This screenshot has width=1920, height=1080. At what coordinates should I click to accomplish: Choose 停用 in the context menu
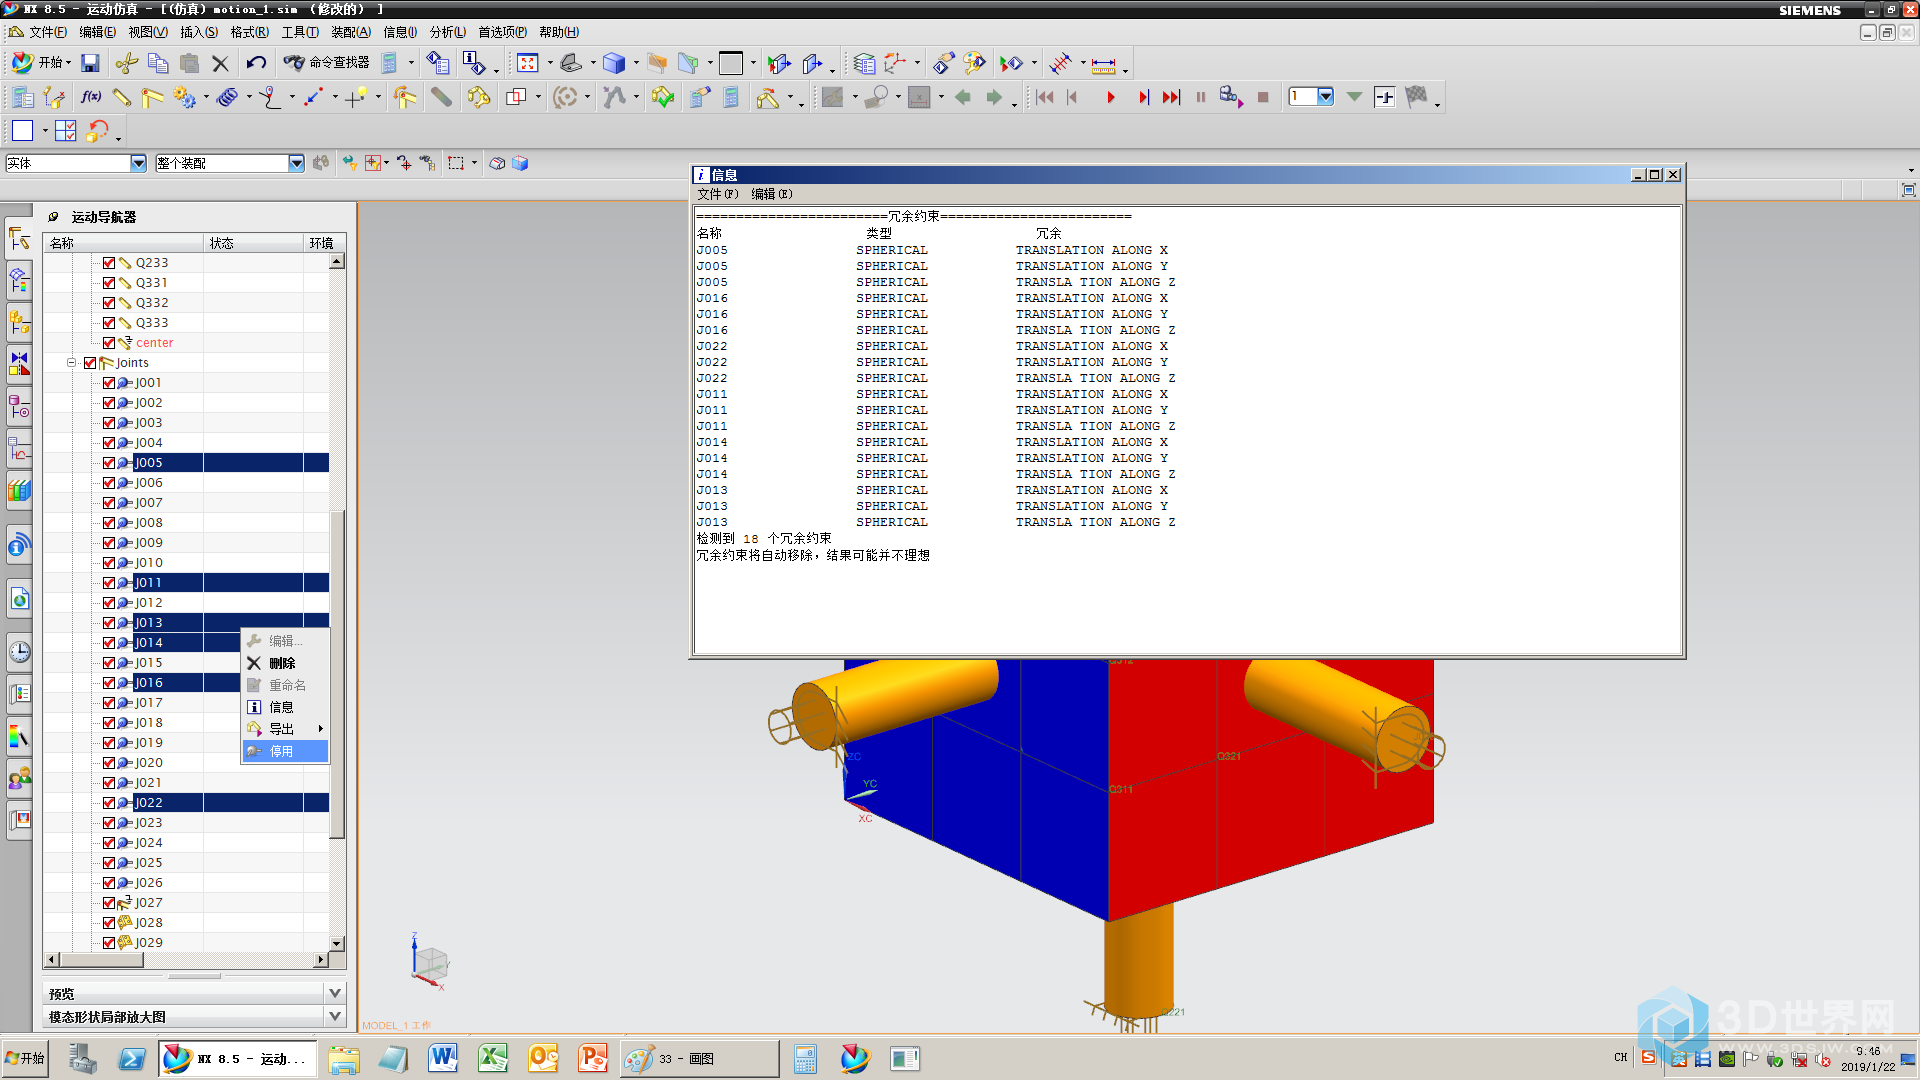click(x=285, y=751)
